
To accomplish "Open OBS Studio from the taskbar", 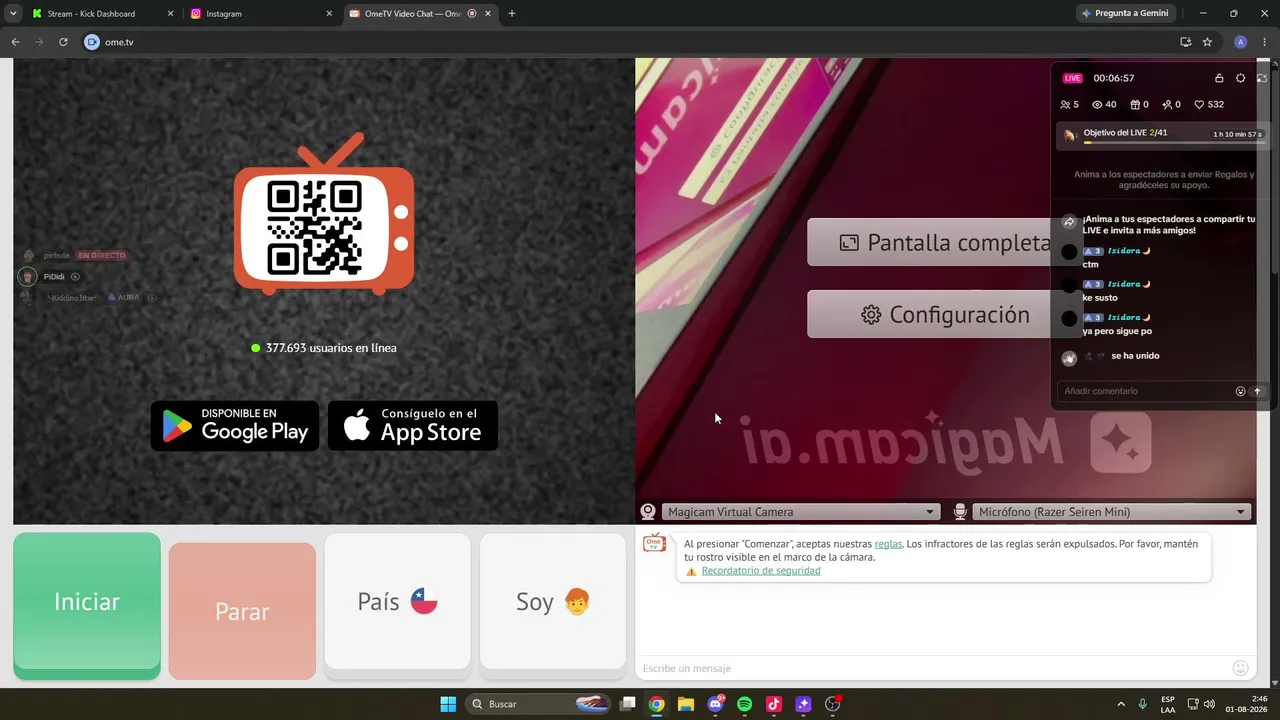I will (833, 704).
